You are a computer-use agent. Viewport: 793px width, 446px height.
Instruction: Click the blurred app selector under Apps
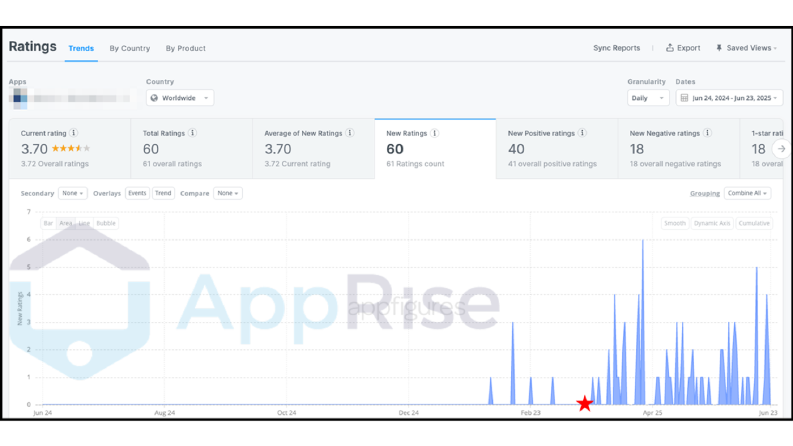[72, 98]
